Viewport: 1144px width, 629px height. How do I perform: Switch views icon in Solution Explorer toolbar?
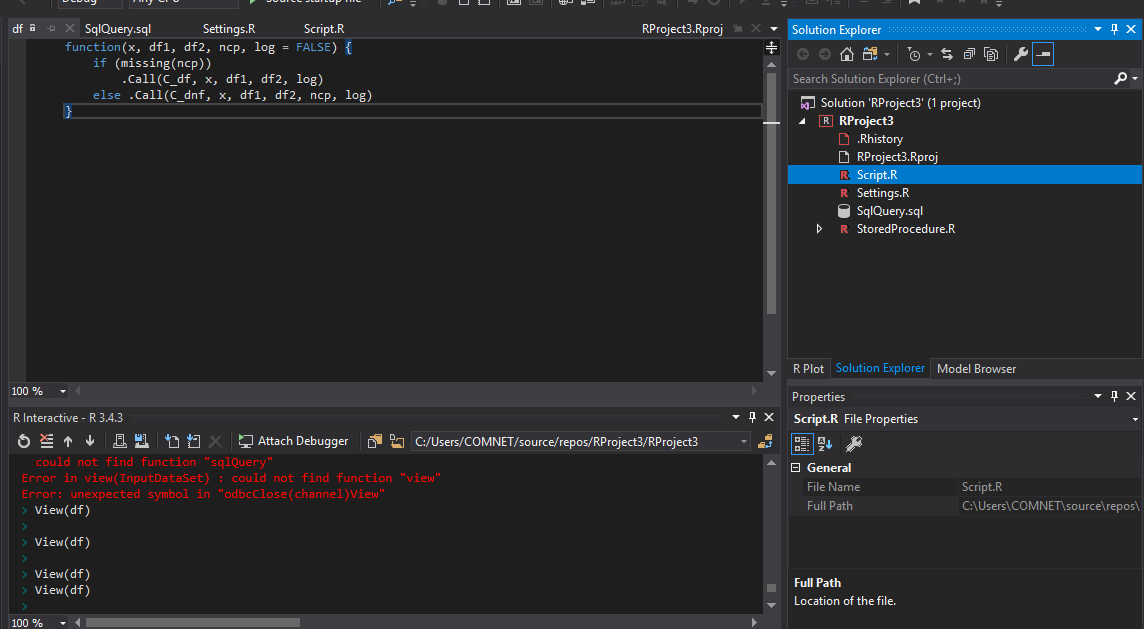point(870,54)
